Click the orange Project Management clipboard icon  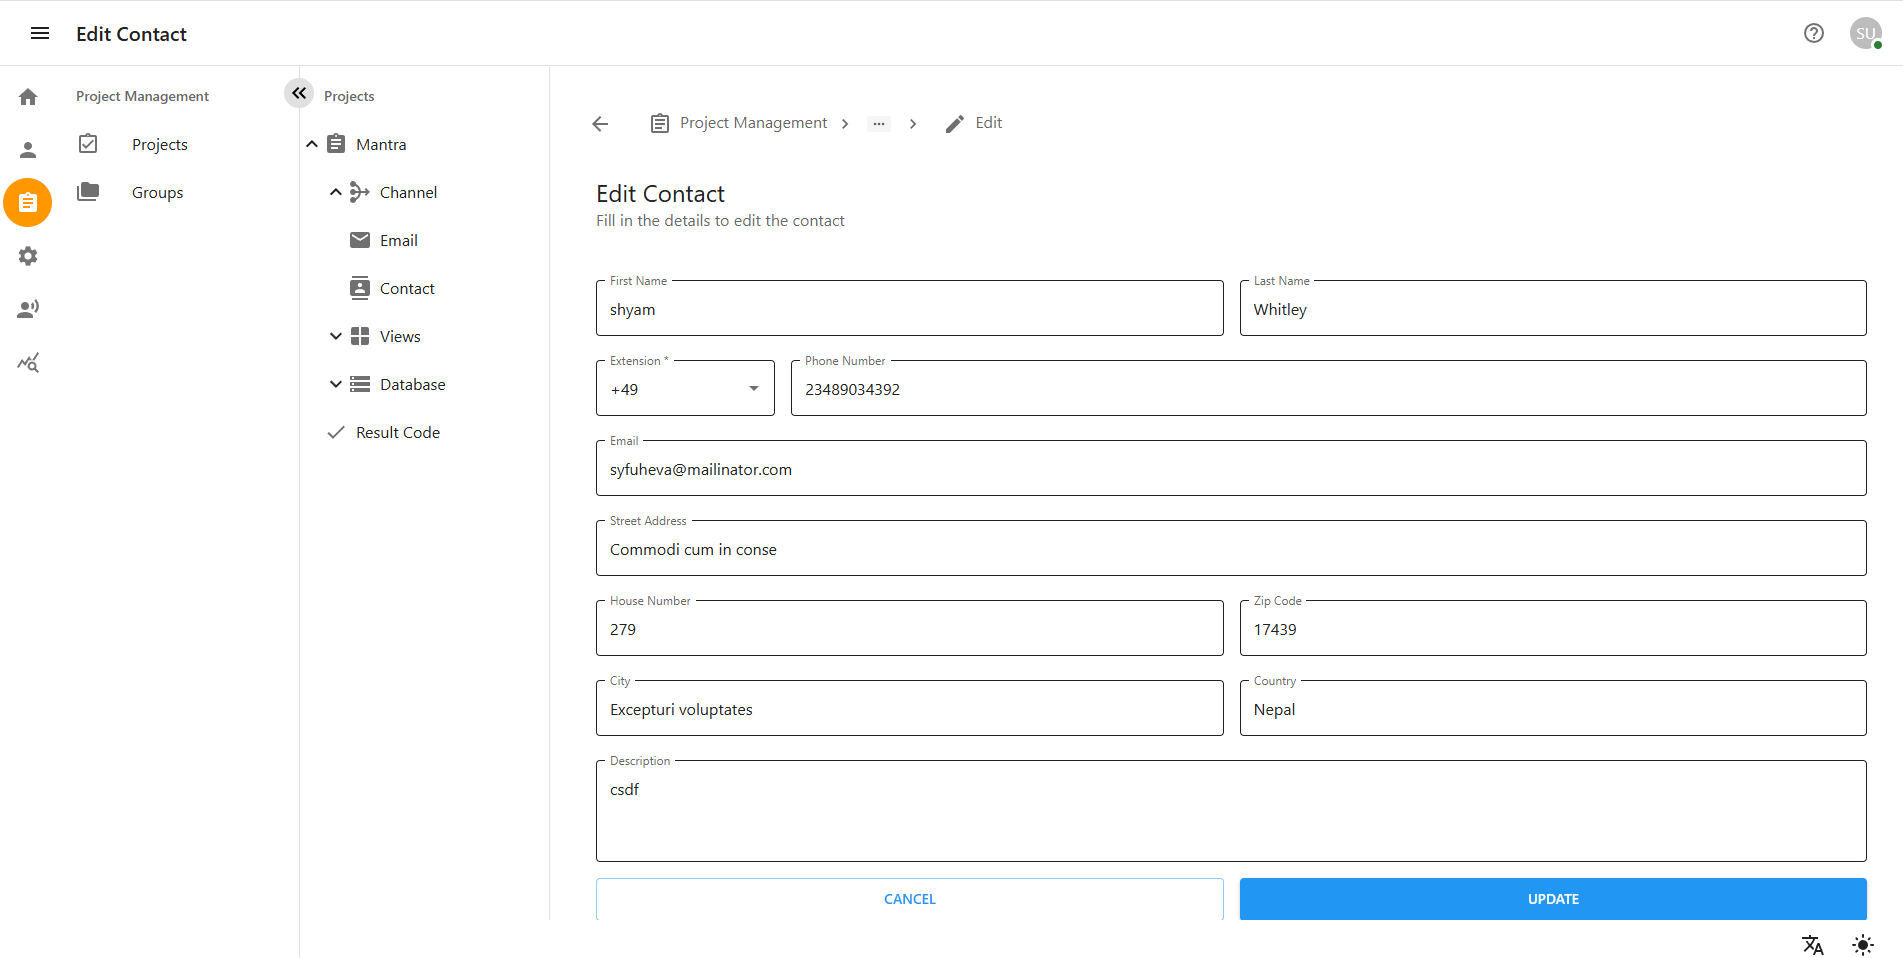click(27, 202)
